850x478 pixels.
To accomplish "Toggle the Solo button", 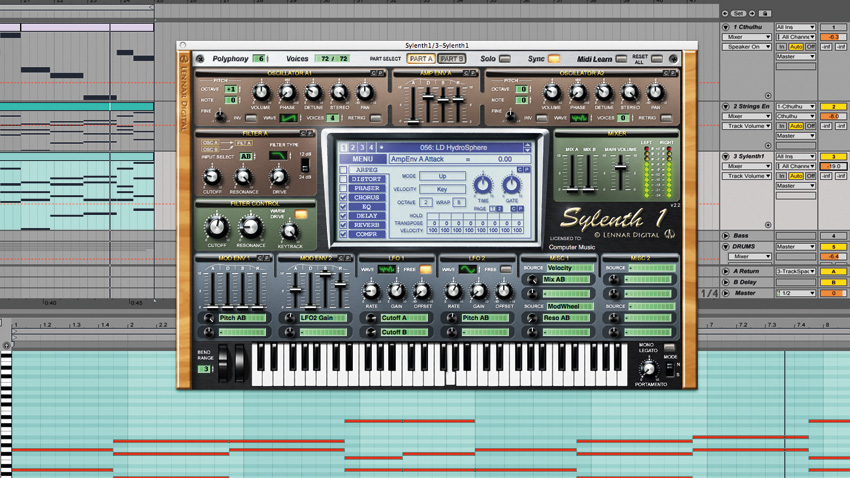I will [x=505, y=59].
